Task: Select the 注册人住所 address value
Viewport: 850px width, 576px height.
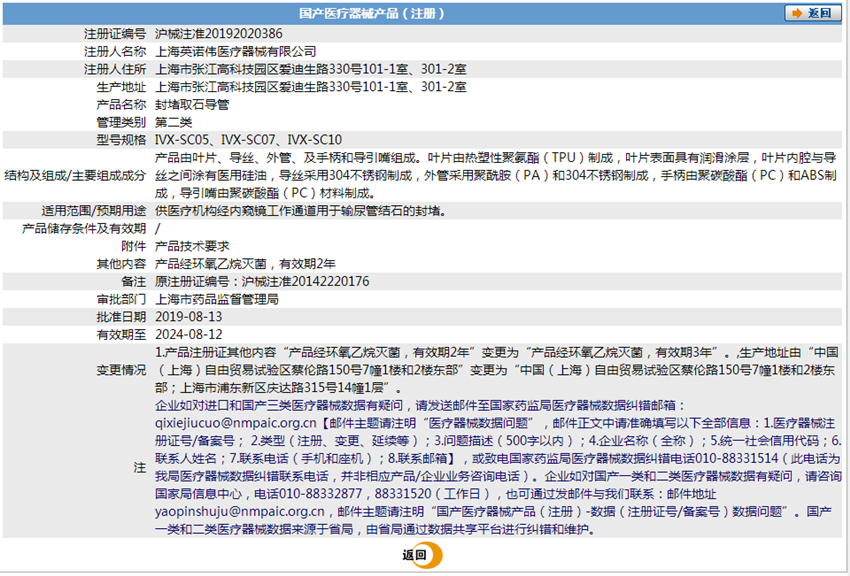Action: point(311,69)
